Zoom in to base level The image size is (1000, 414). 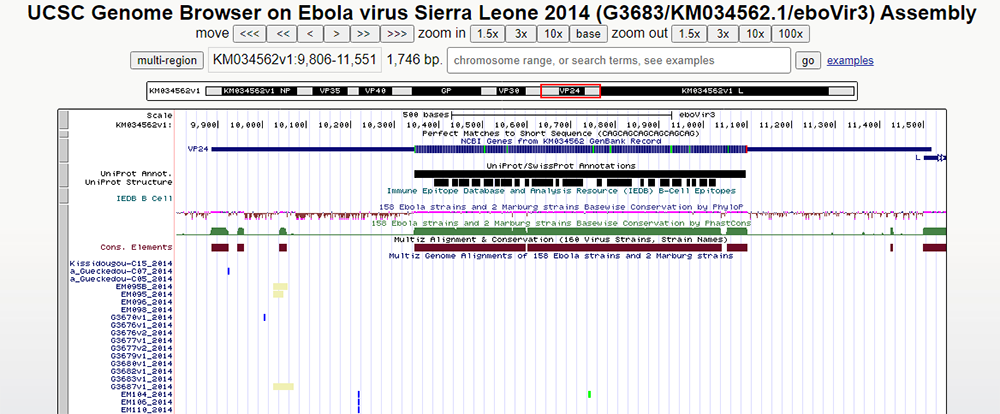tap(587, 33)
